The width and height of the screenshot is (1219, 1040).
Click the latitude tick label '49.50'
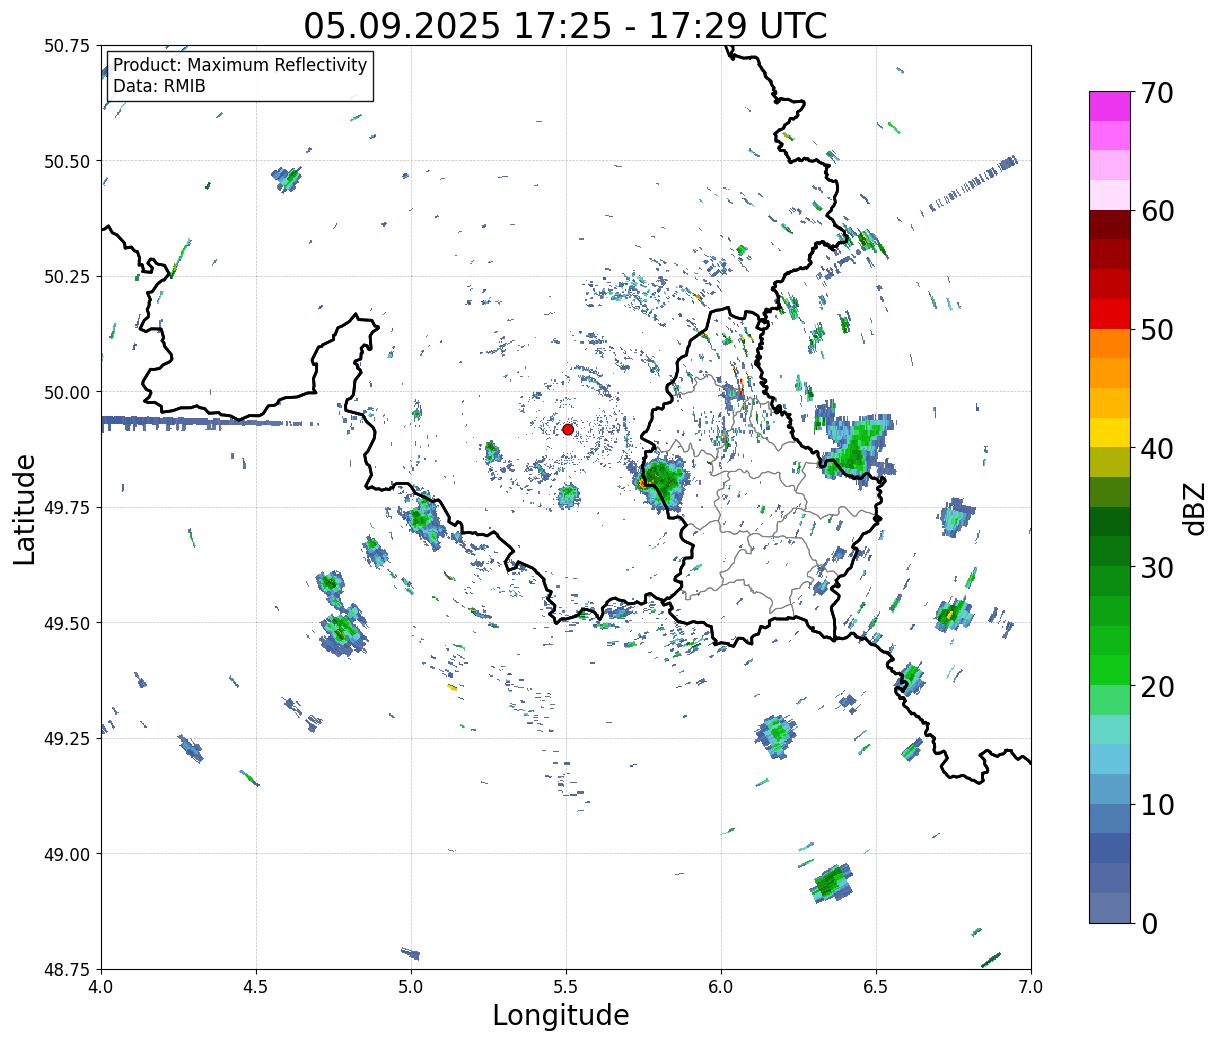pos(67,623)
